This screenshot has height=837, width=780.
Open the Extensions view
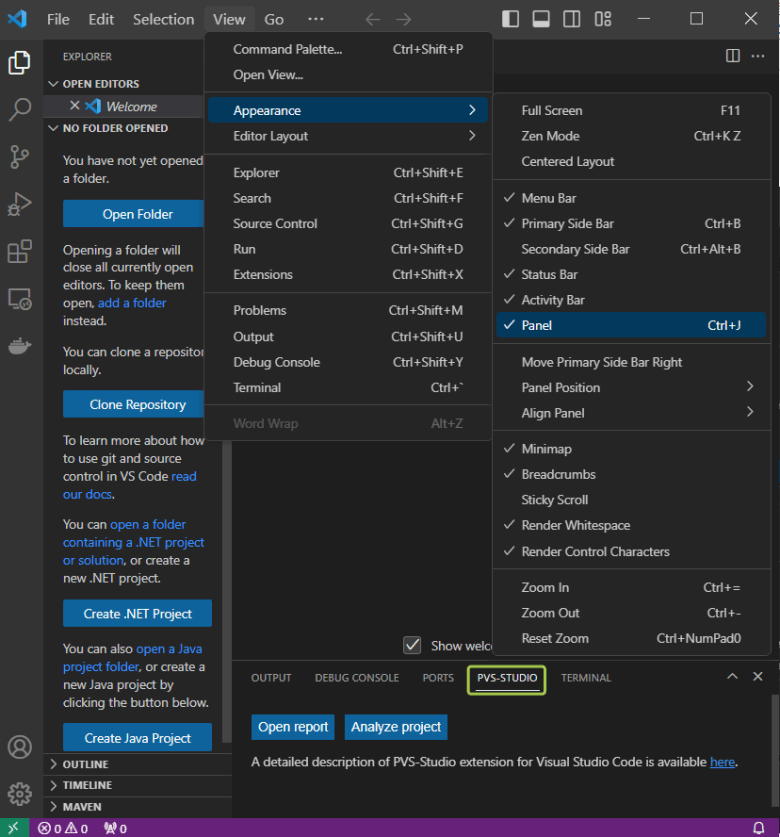point(20,251)
